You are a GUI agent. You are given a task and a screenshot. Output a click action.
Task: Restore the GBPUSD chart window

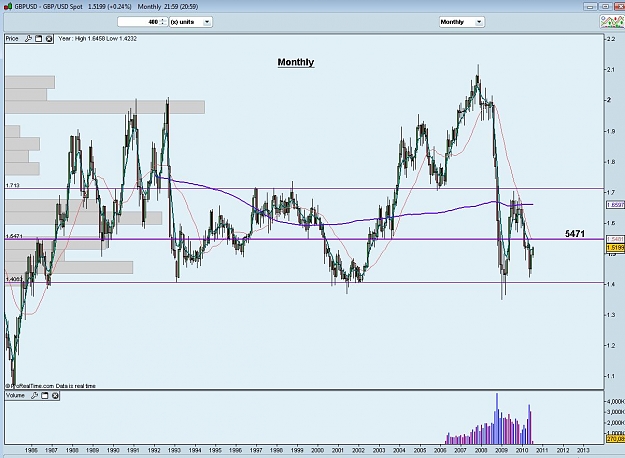605,7
